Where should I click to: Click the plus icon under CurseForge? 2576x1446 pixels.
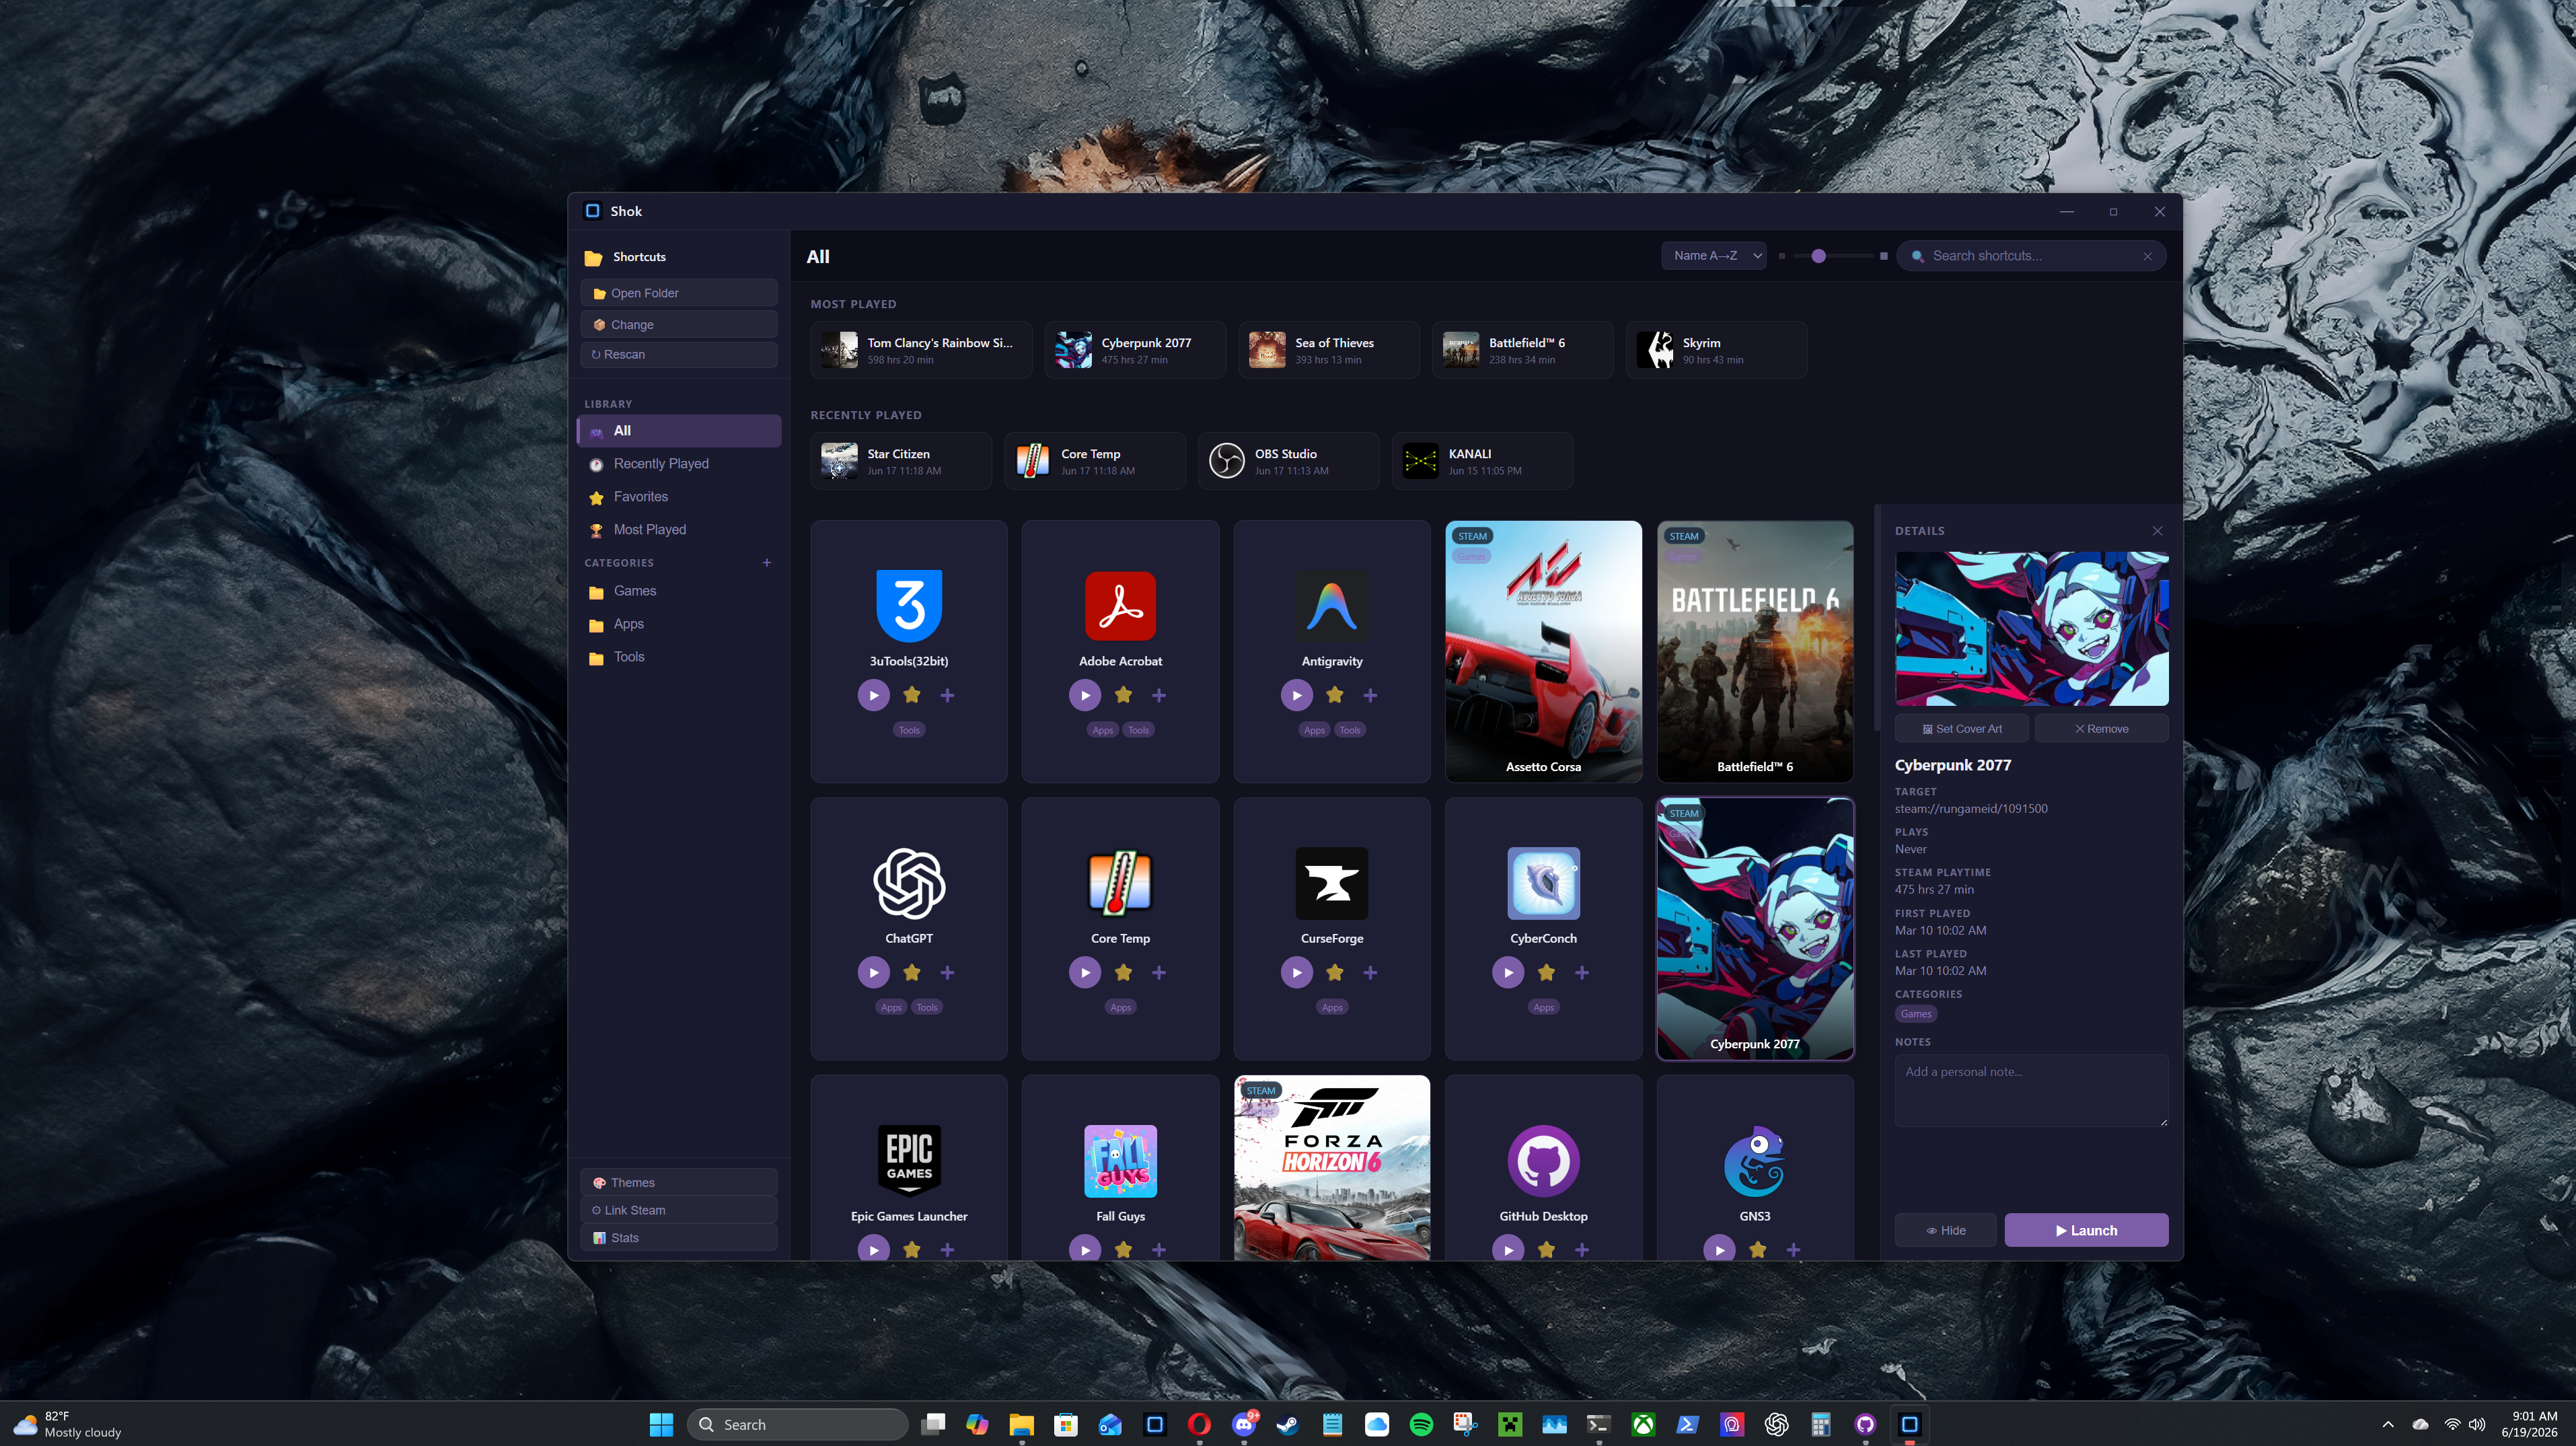pyautogui.click(x=1370, y=972)
